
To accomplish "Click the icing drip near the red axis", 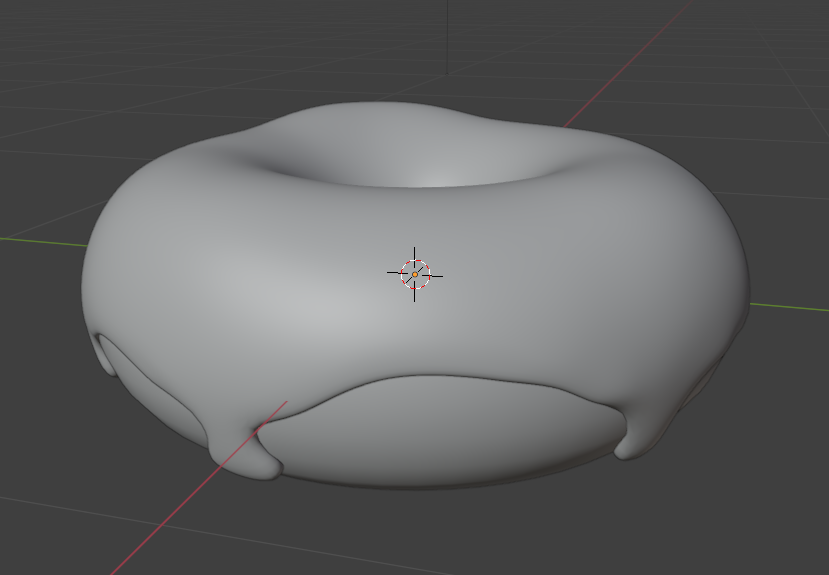I will tap(244, 453).
